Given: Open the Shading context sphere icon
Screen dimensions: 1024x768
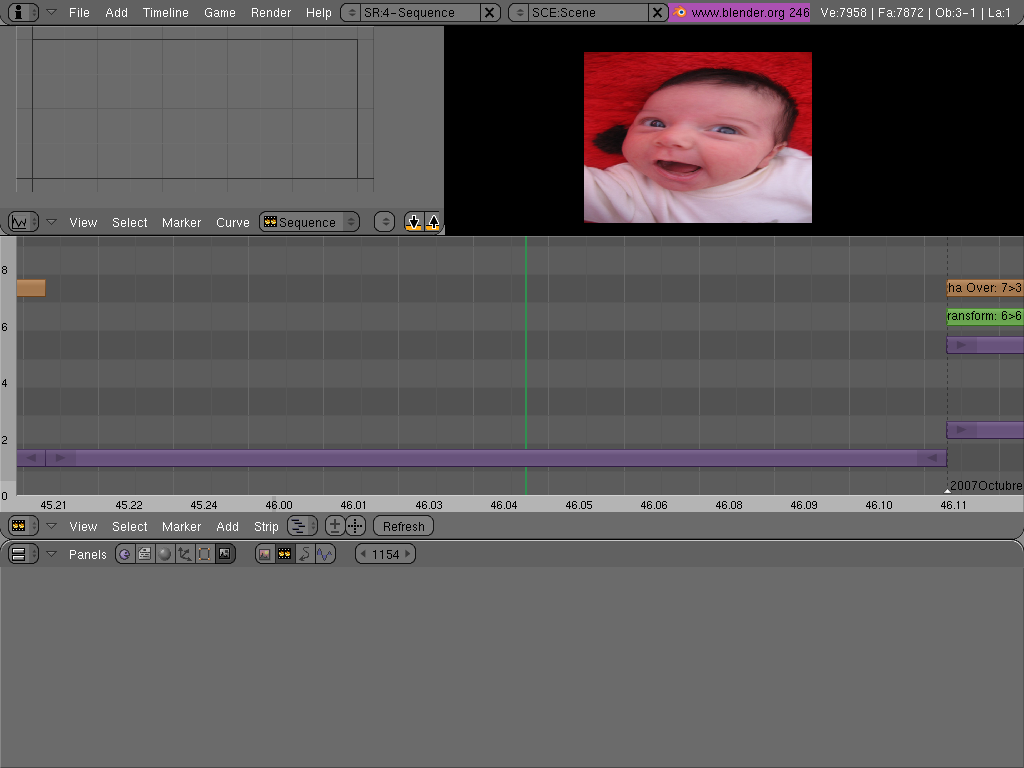Looking at the screenshot, I should tap(165, 554).
